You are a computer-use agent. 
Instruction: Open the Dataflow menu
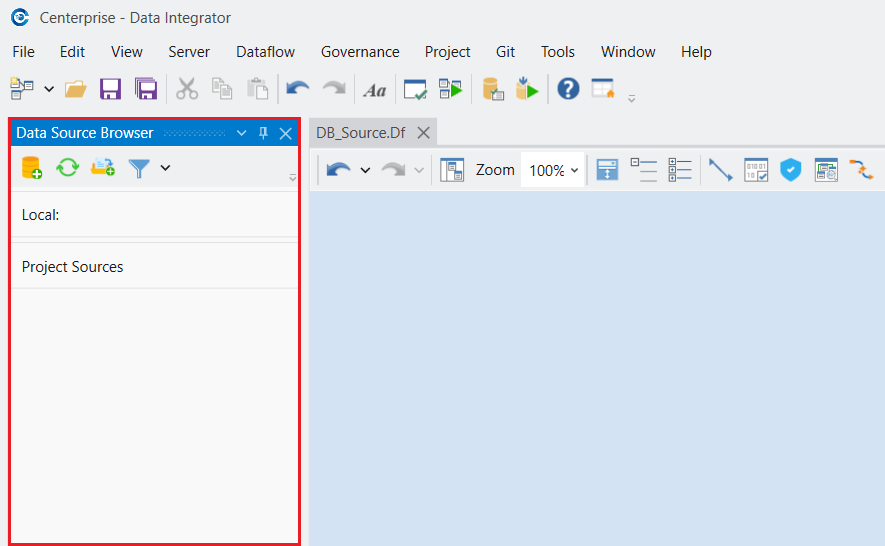click(x=265, y=52)
